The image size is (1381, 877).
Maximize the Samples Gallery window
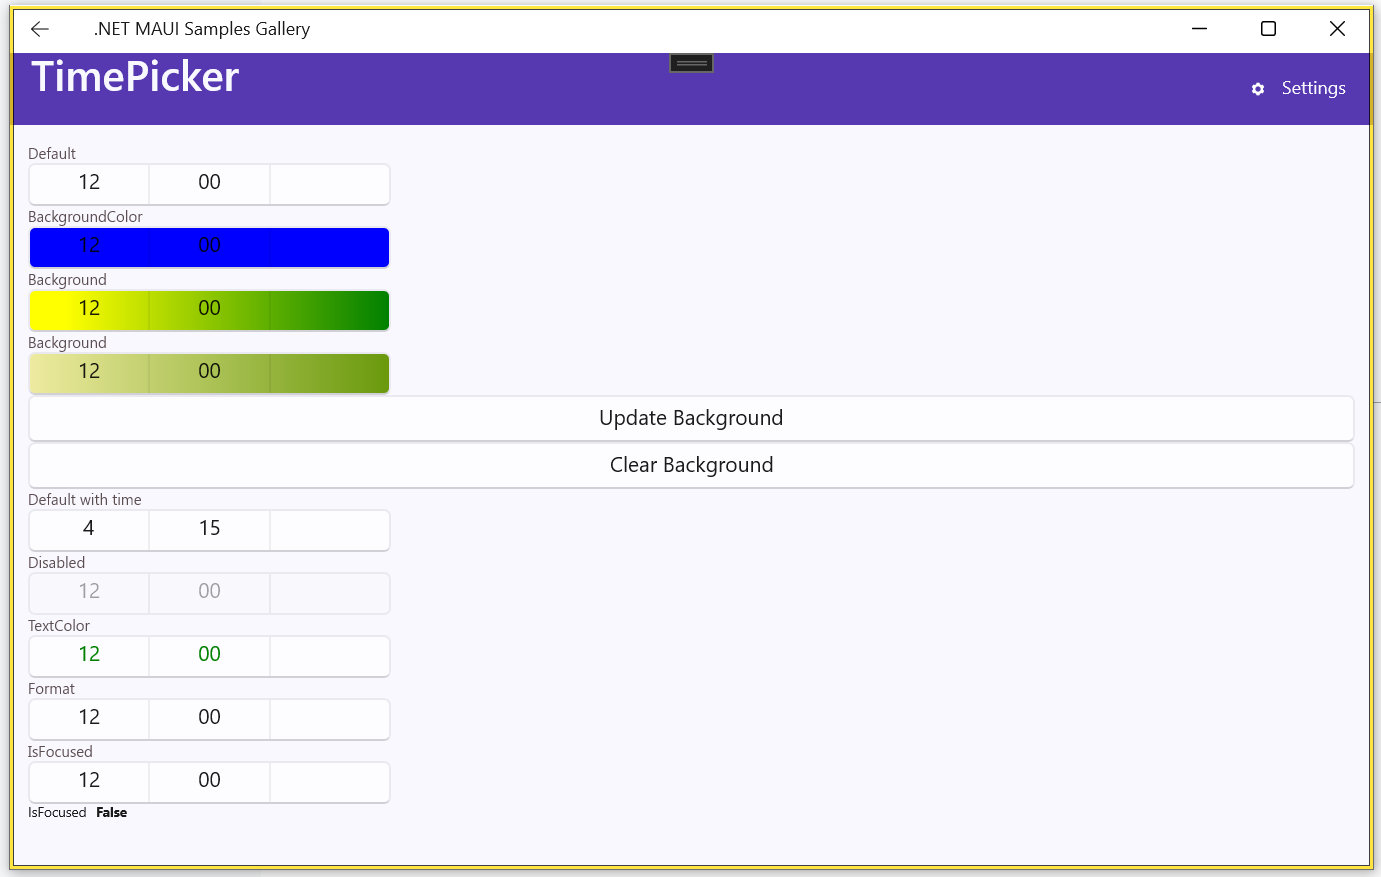click(x=1268, y=29)
